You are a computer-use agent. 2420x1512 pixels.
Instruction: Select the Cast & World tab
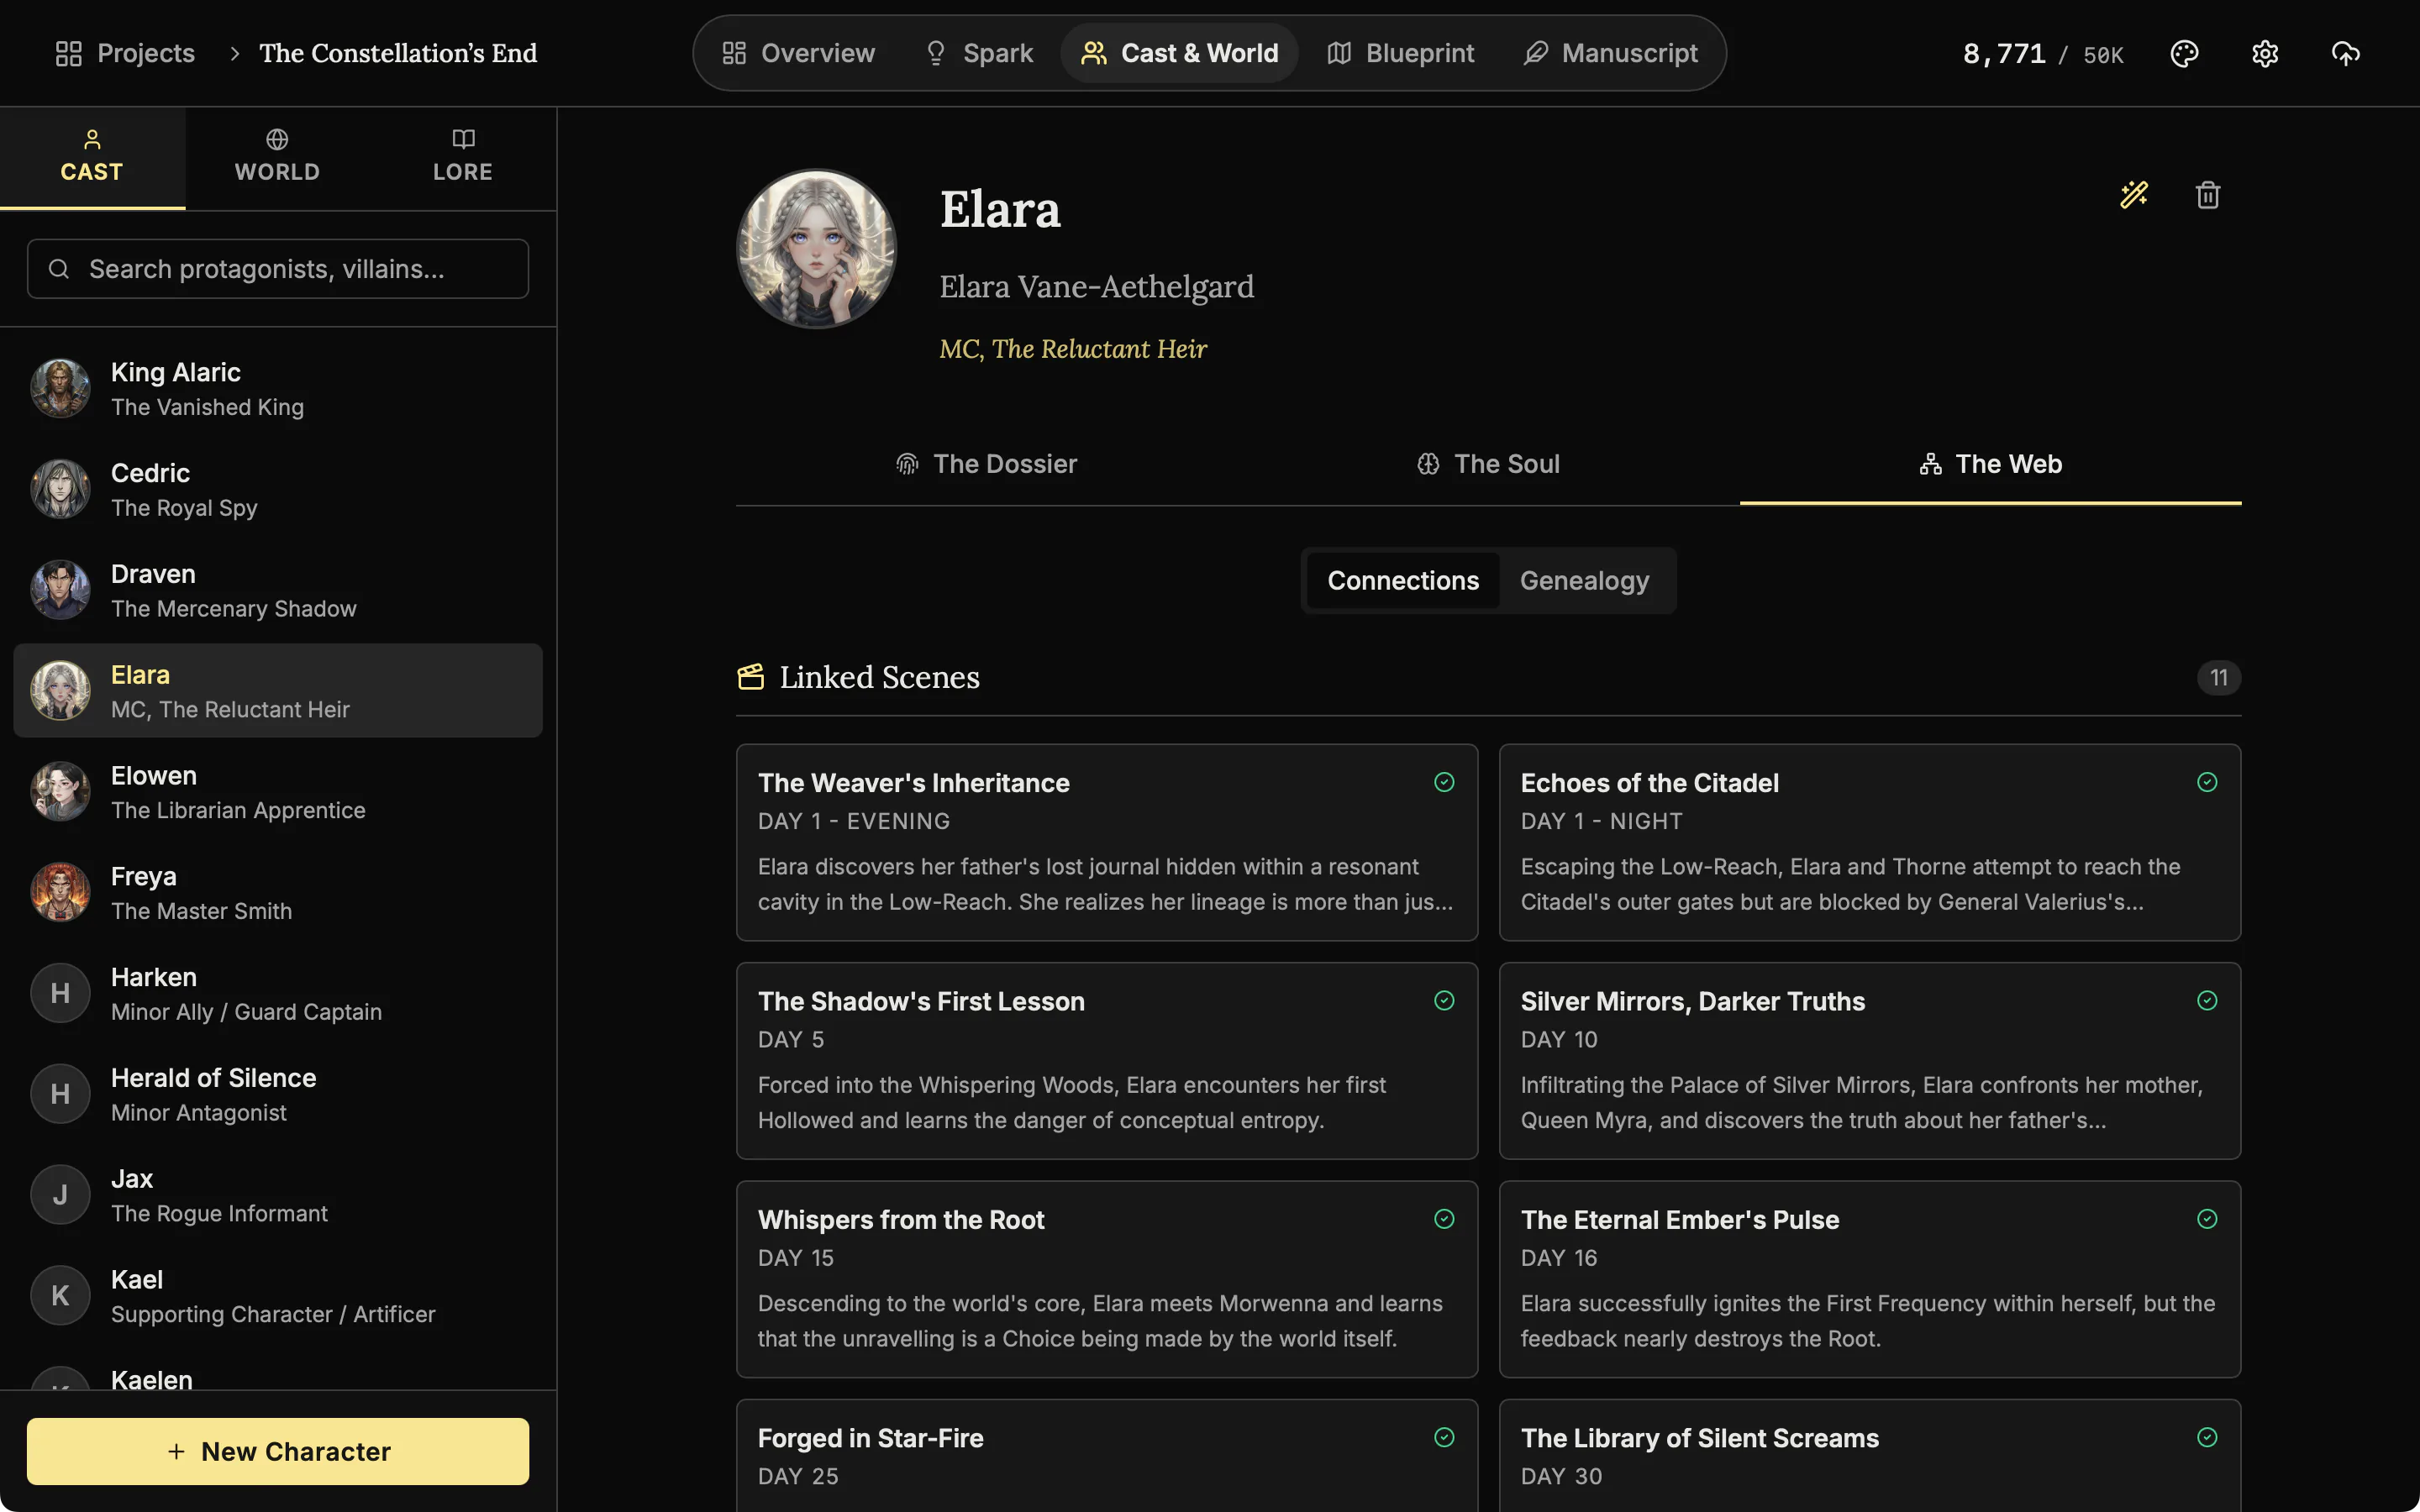point(1180,53)
